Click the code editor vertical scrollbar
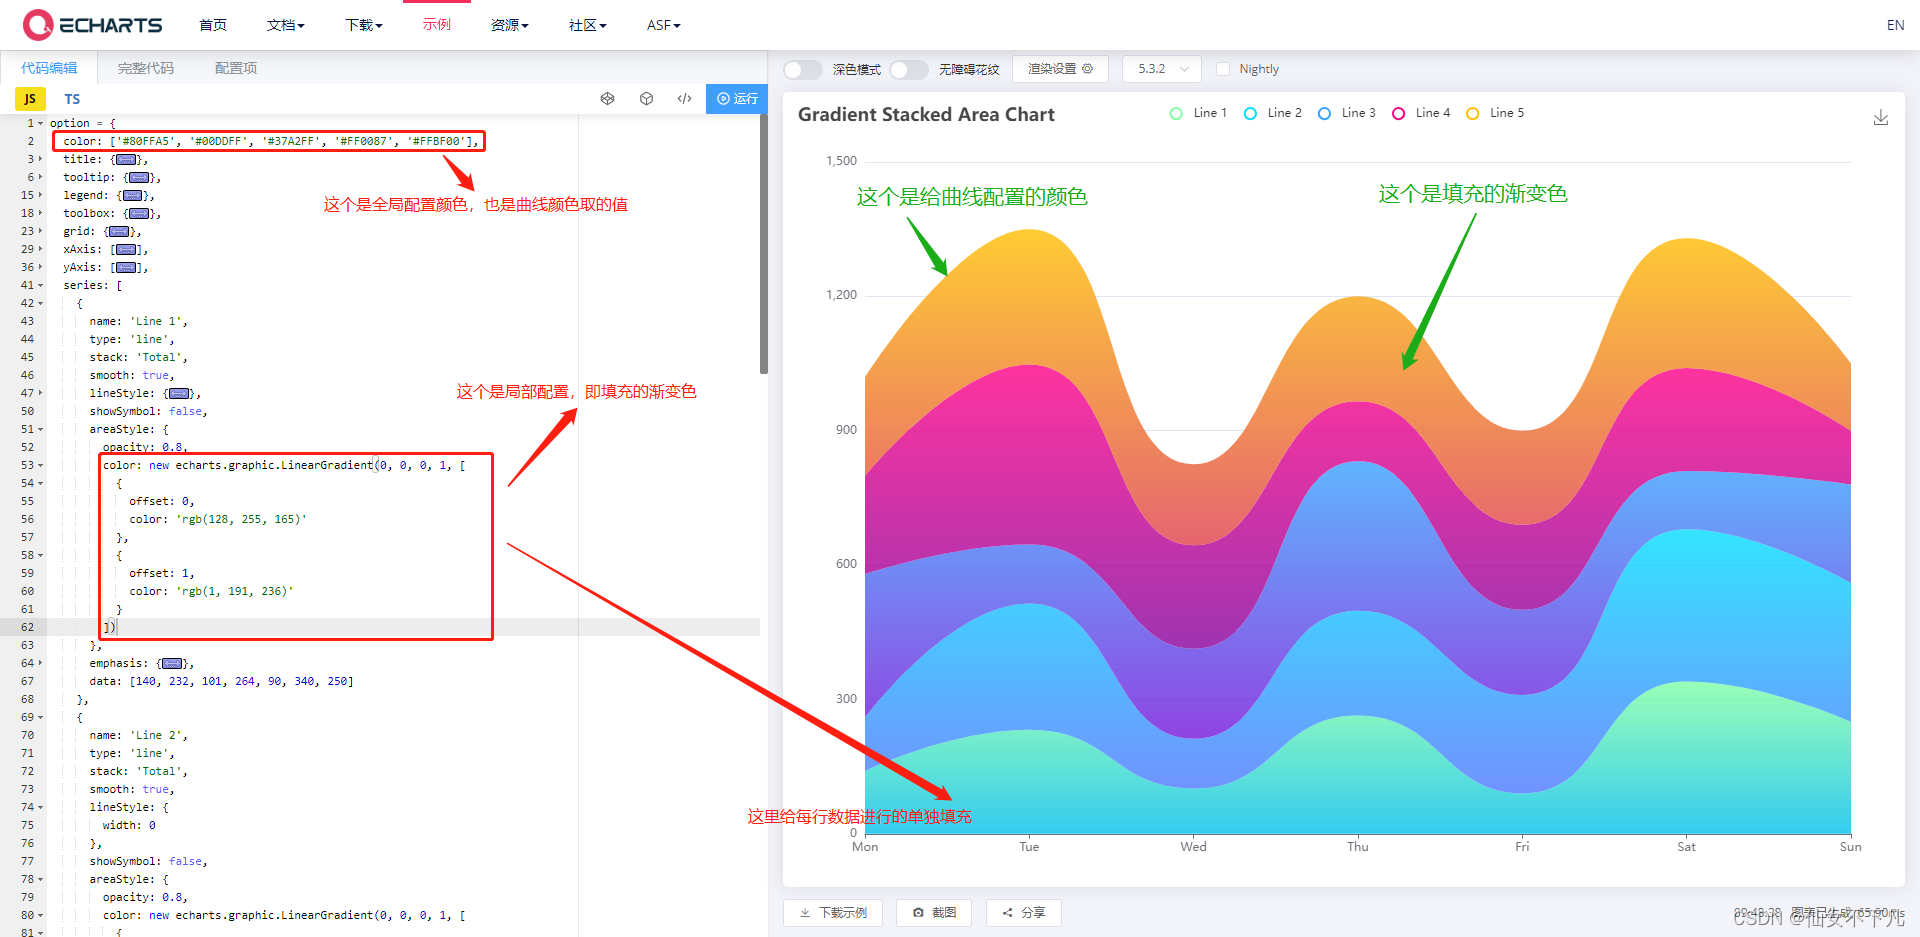 764,245
